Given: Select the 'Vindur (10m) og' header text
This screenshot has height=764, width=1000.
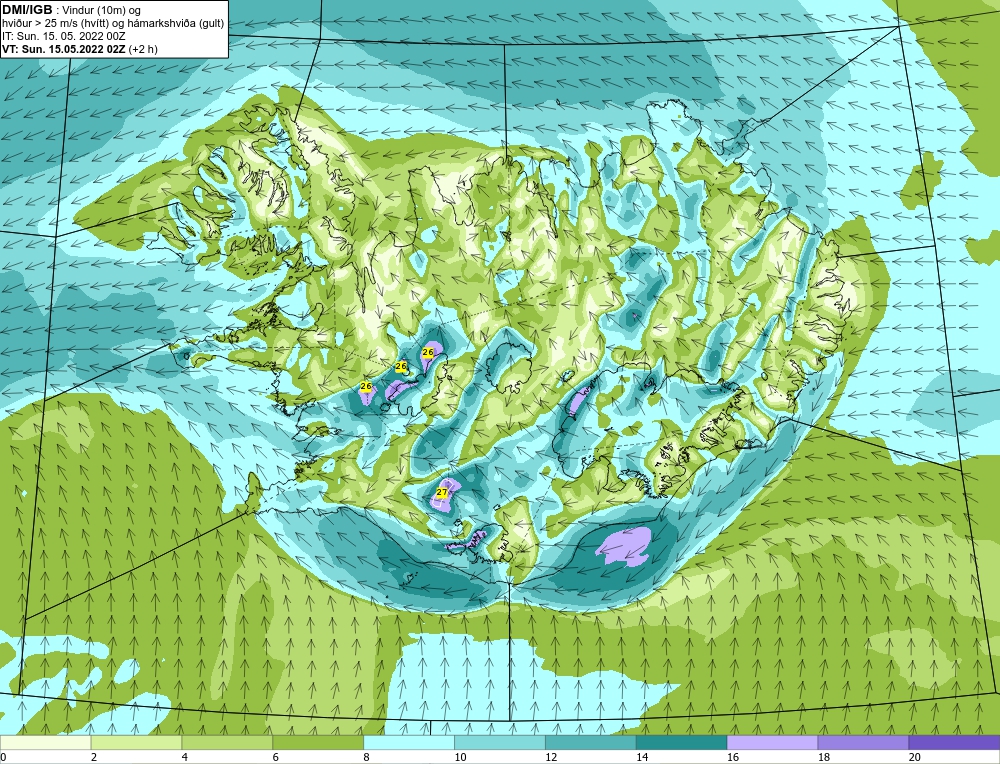Looking at the screenshot, I should click(103, 10).
